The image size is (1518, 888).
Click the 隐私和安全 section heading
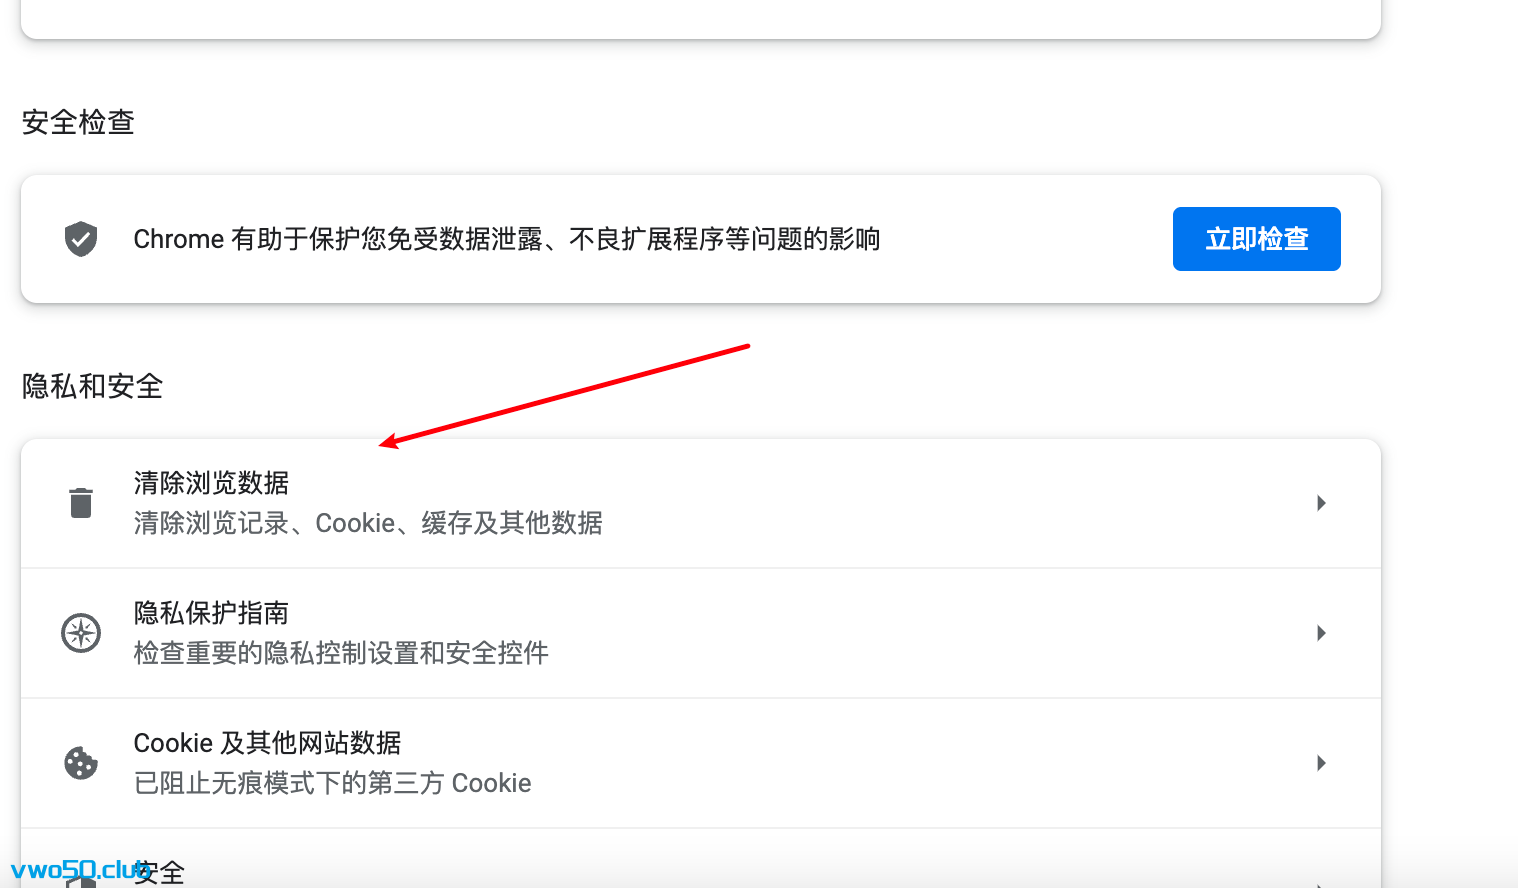pyautogui.click(x=92, y=386)
